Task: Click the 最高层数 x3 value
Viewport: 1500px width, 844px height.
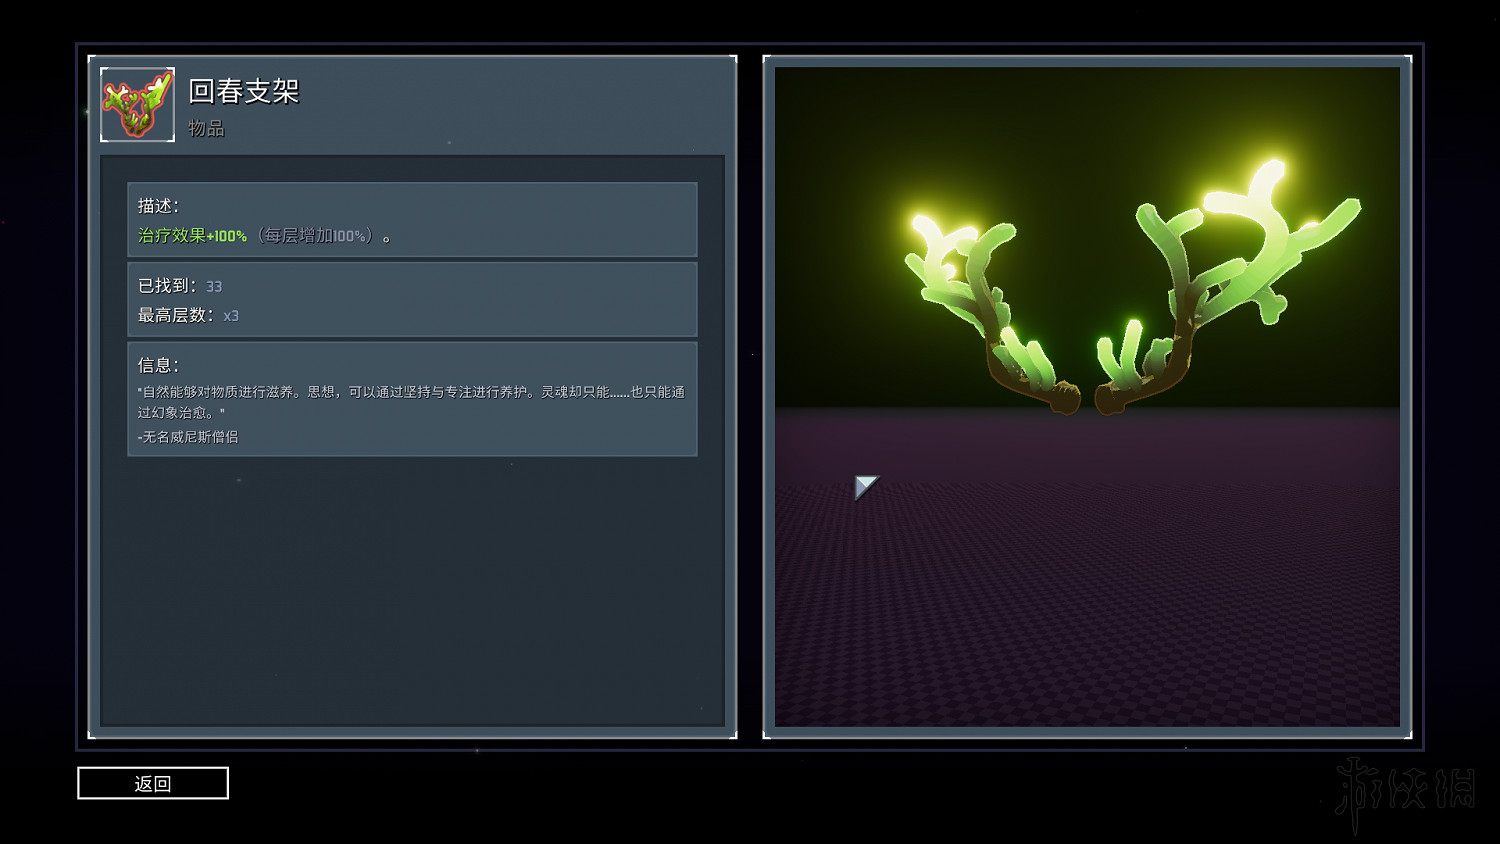Action: pos(231,315)
